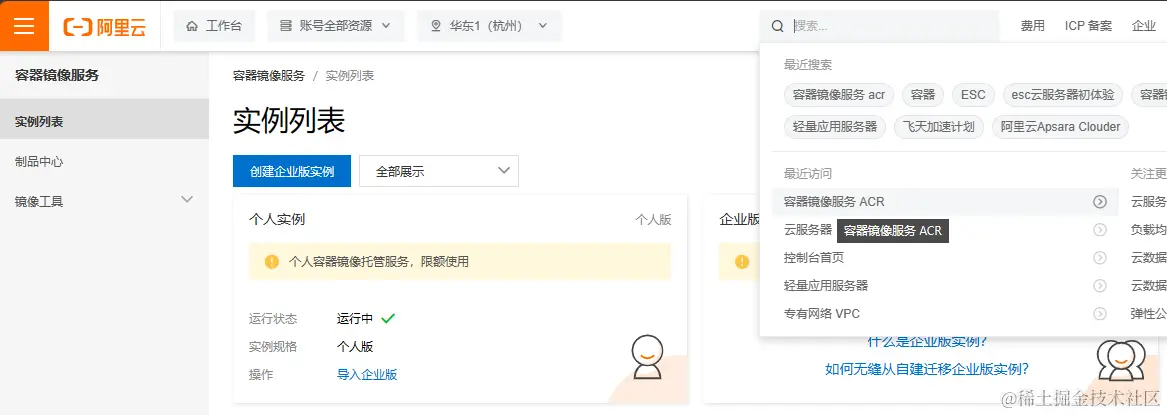The image size is (1167, 415).
Task: Click the Aliyun logo
Action: 104,27
